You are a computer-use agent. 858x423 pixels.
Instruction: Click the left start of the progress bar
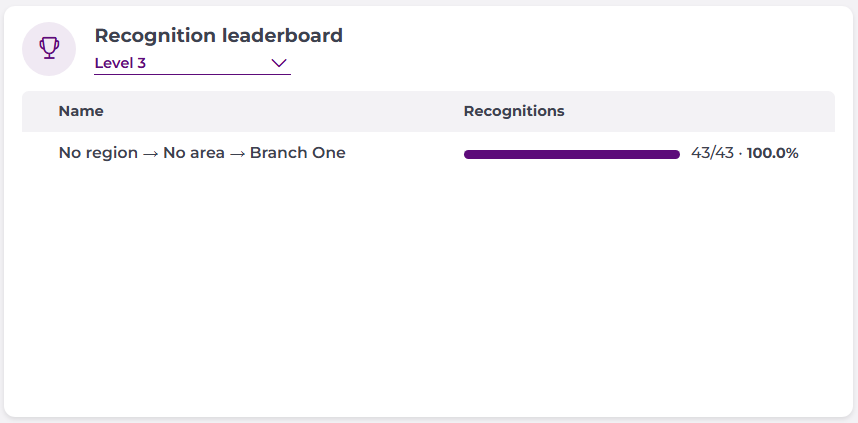(x=467, y=154)
